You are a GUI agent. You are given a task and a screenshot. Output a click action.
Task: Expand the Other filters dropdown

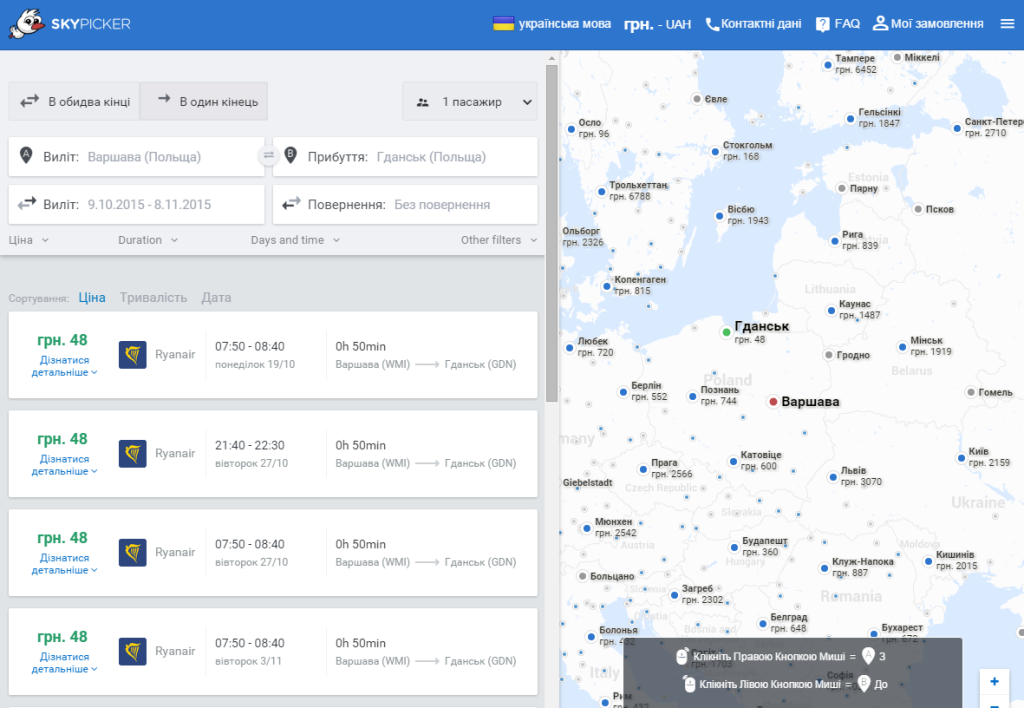(x=499, y=240)
